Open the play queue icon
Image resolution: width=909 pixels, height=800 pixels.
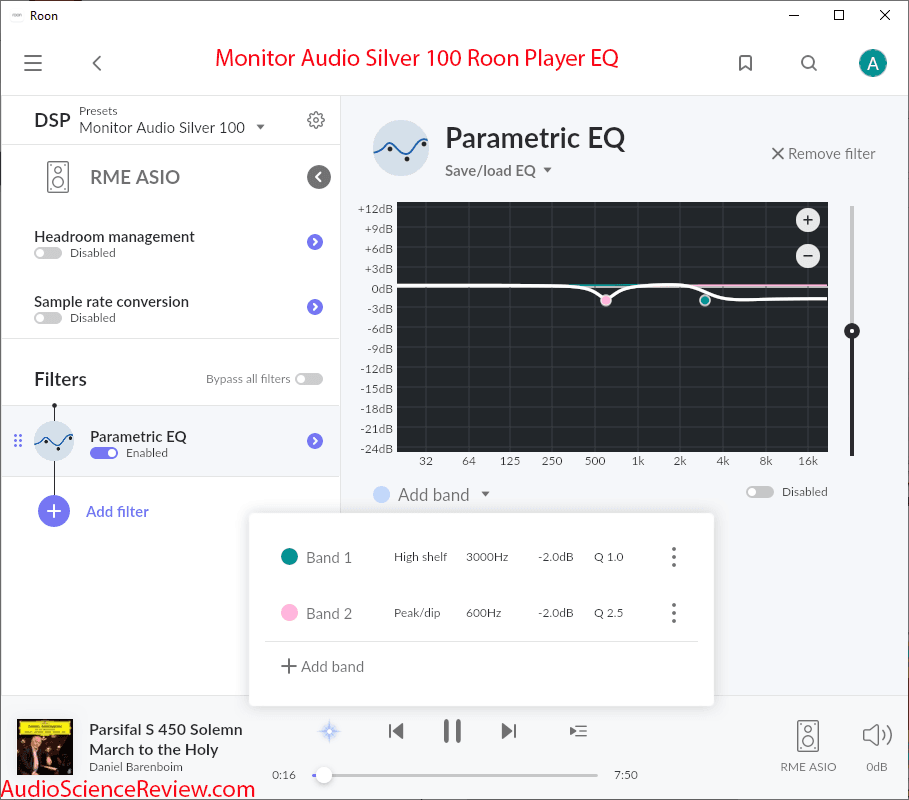[579, 731]
